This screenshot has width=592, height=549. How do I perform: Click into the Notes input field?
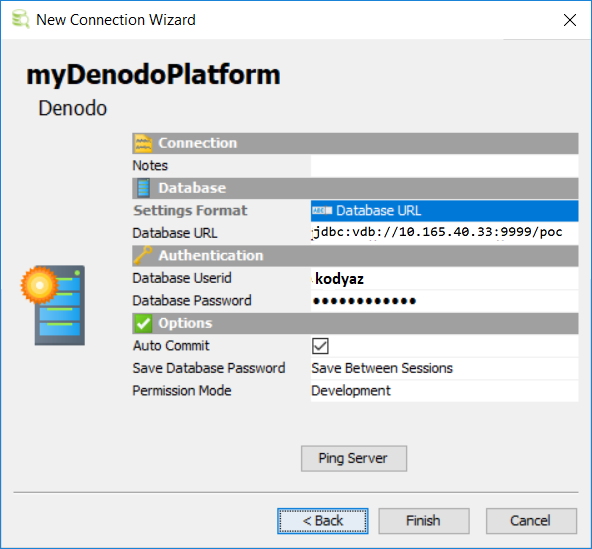click(444, 166)
